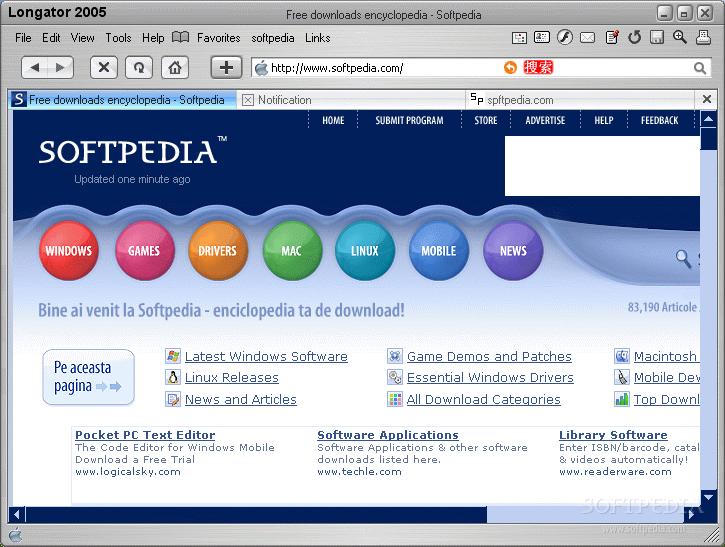Image resolution: width=725 pixels, height=547 pixels.
Task: Click the orange return arrow in address bar
Action: 510,68
